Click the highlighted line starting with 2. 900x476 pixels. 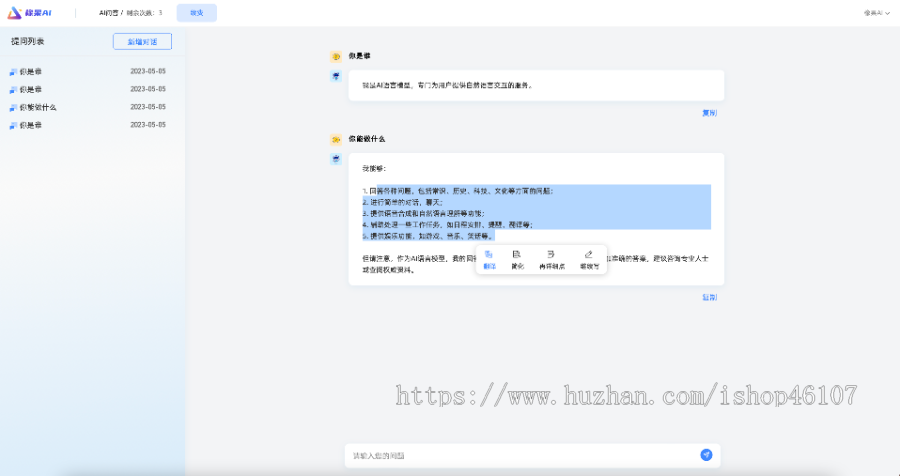(x=405, y=202)
